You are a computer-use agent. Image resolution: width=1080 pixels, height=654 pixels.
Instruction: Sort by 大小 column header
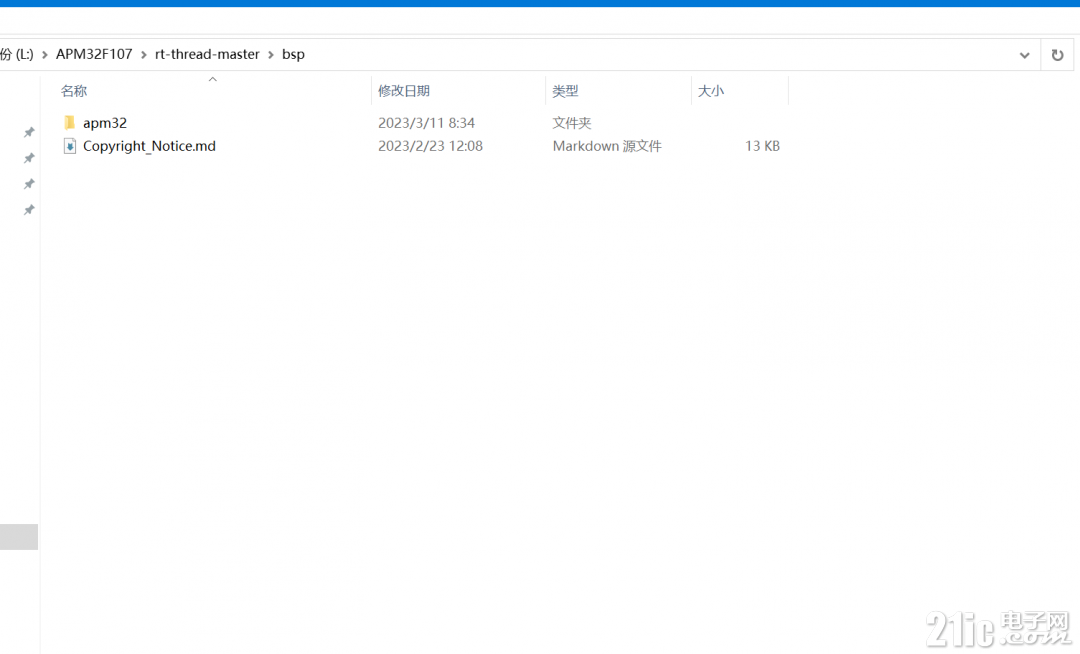tap(711, 91)
